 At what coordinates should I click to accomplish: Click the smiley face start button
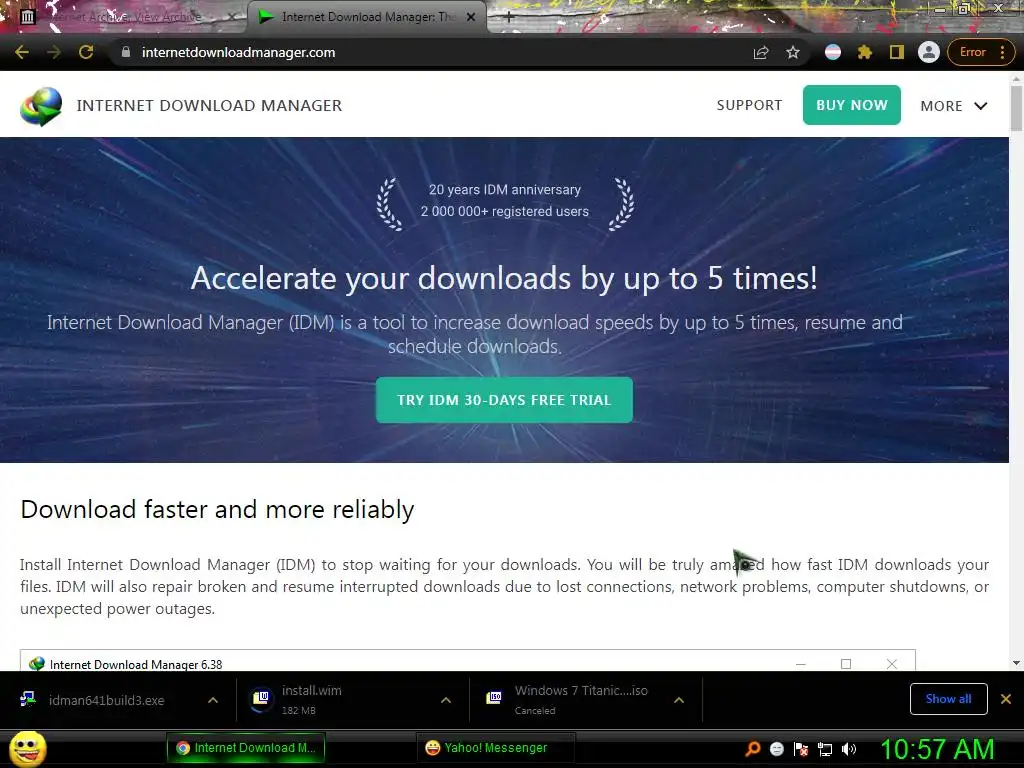28,748
